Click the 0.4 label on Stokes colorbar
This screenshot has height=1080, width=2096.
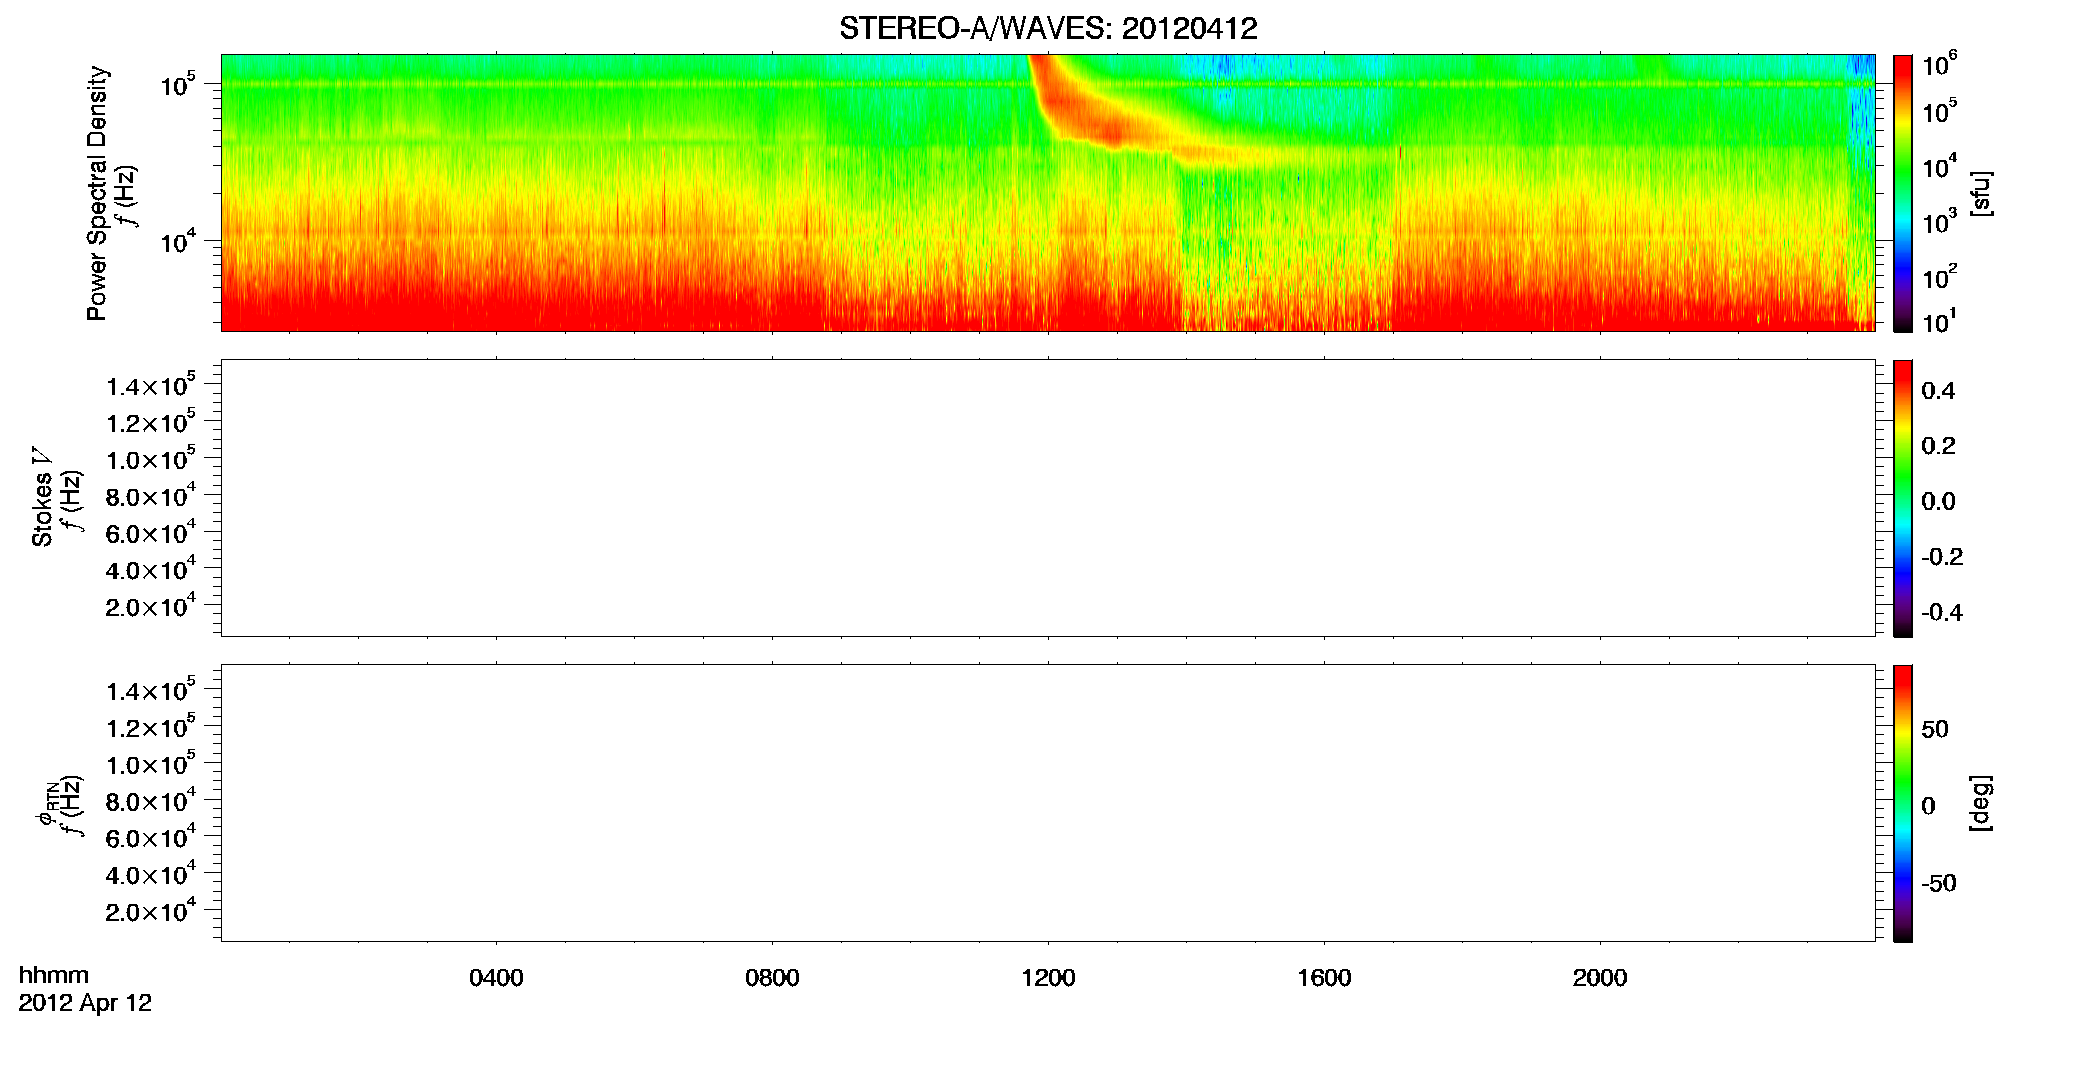point(1938,391)
